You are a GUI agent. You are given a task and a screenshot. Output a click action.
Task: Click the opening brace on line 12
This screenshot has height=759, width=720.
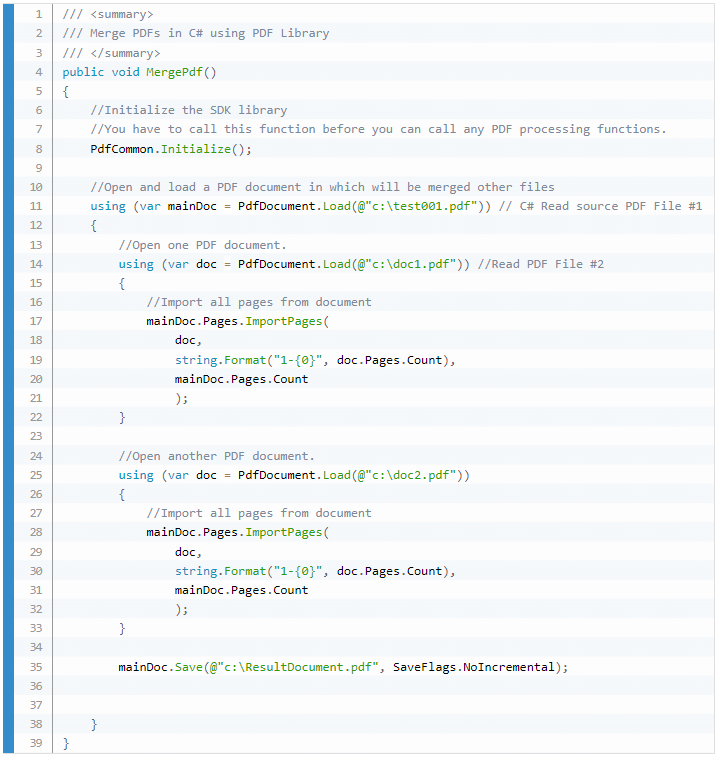(93, 226)
